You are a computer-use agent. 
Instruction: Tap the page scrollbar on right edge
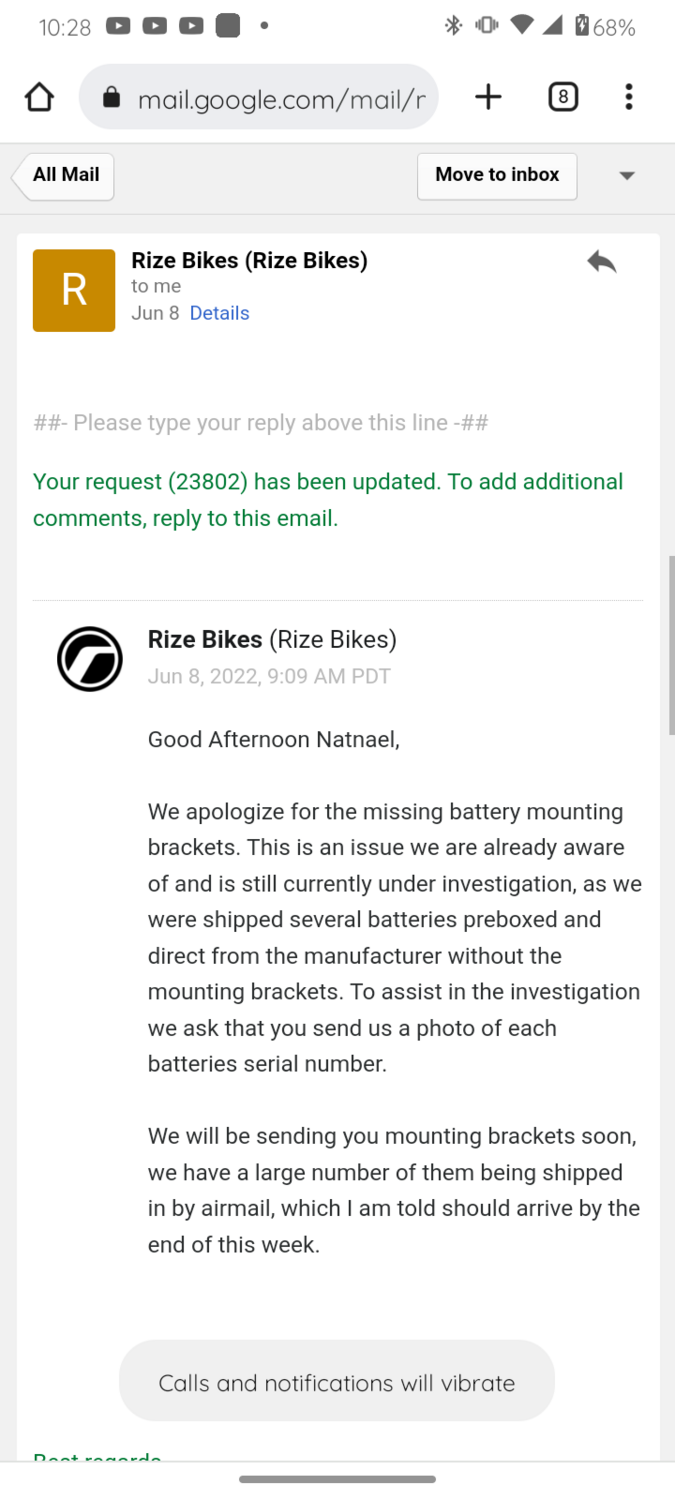[671, 645]
